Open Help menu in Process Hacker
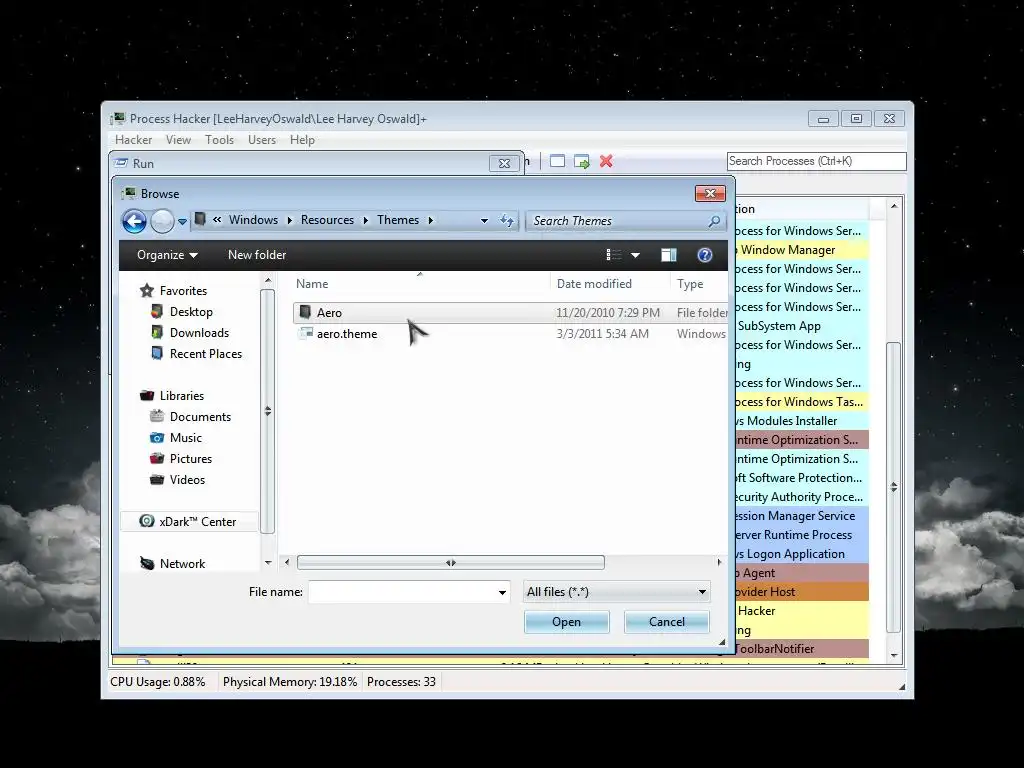 pos(302,140)
